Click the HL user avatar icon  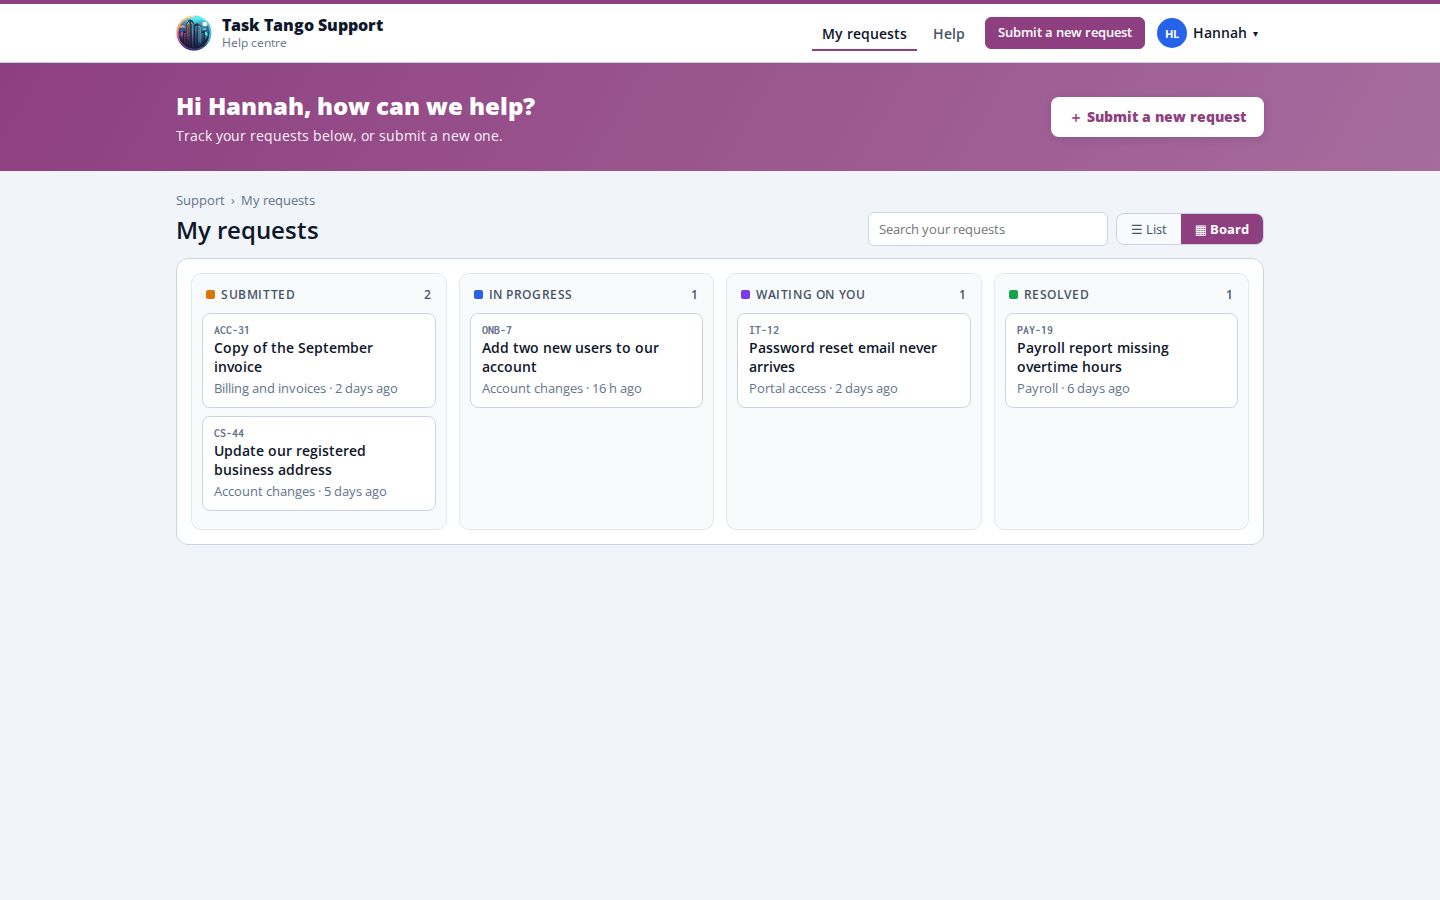tap(1172, 33)
